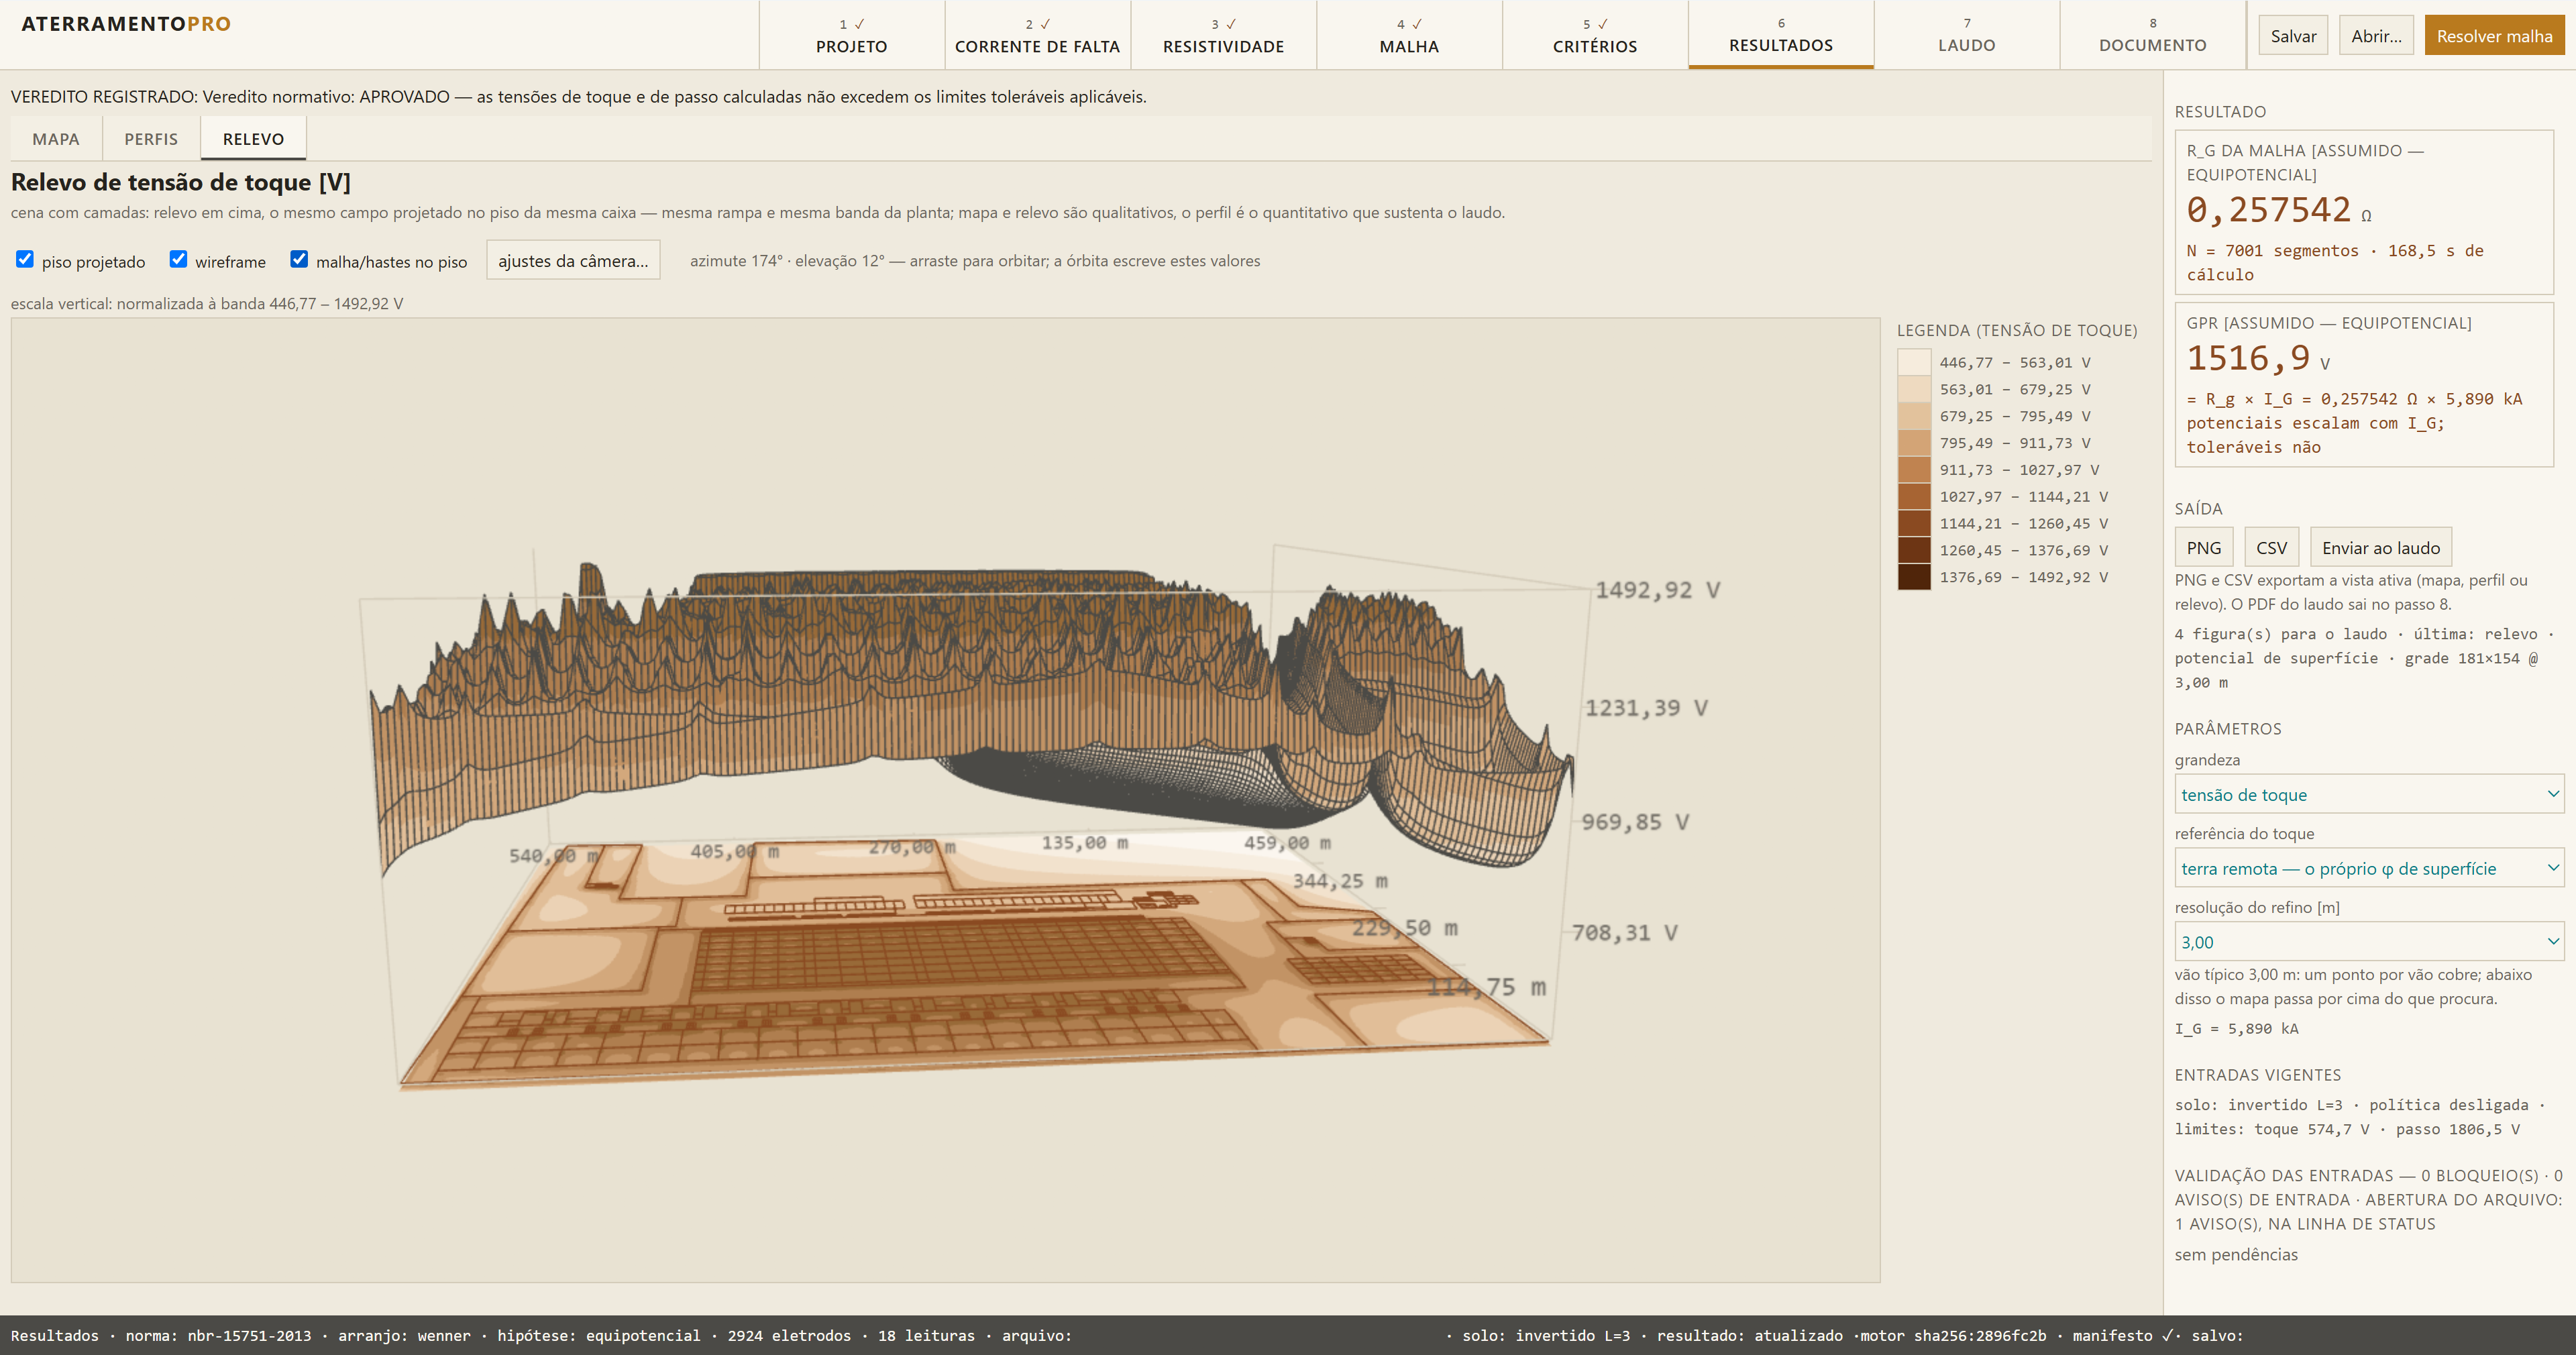Image resolution: width=2576 pixels, height=1355 pixels.
Task: Click the 1144,21 – 1260,45 V legend swatch
Action: pyautogui.click(x=1914, y=523)
